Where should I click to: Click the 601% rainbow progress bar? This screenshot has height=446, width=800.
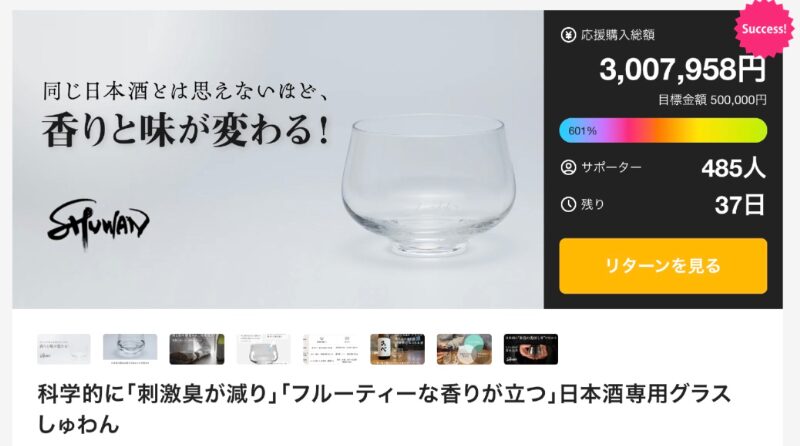tap(663, 131)
